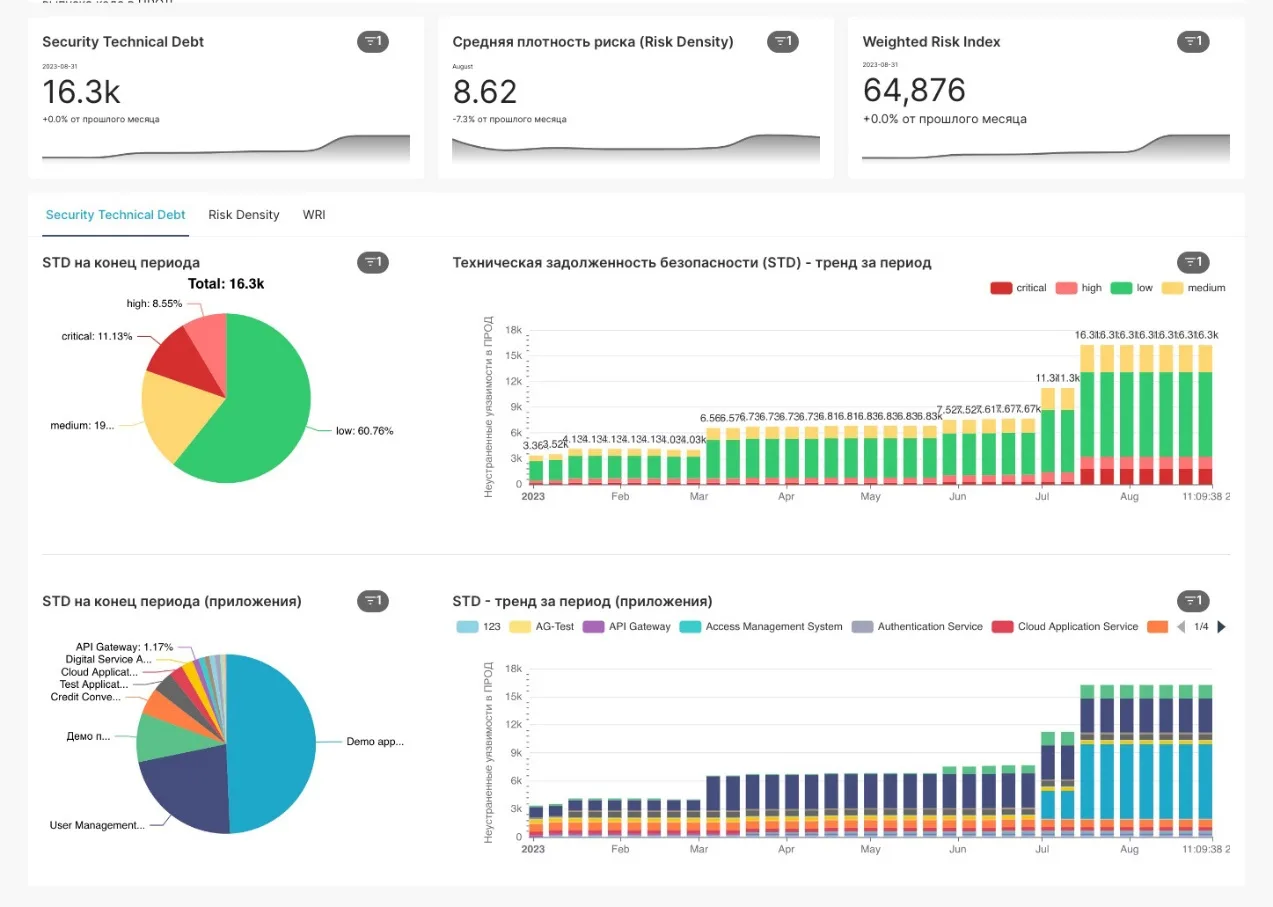Open filter badge on 'STD - тренд за период (приложения)'

(1193, 601)
